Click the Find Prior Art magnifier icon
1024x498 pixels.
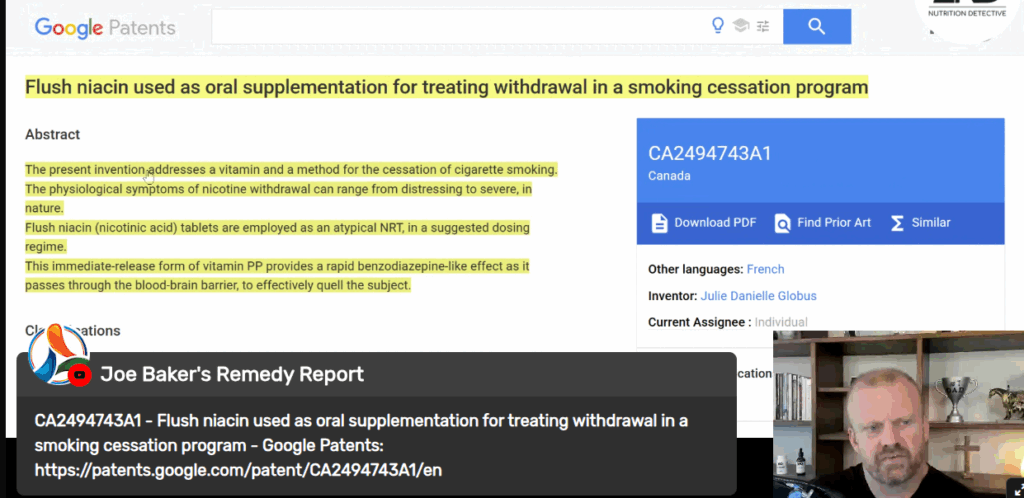click(782, 223)
